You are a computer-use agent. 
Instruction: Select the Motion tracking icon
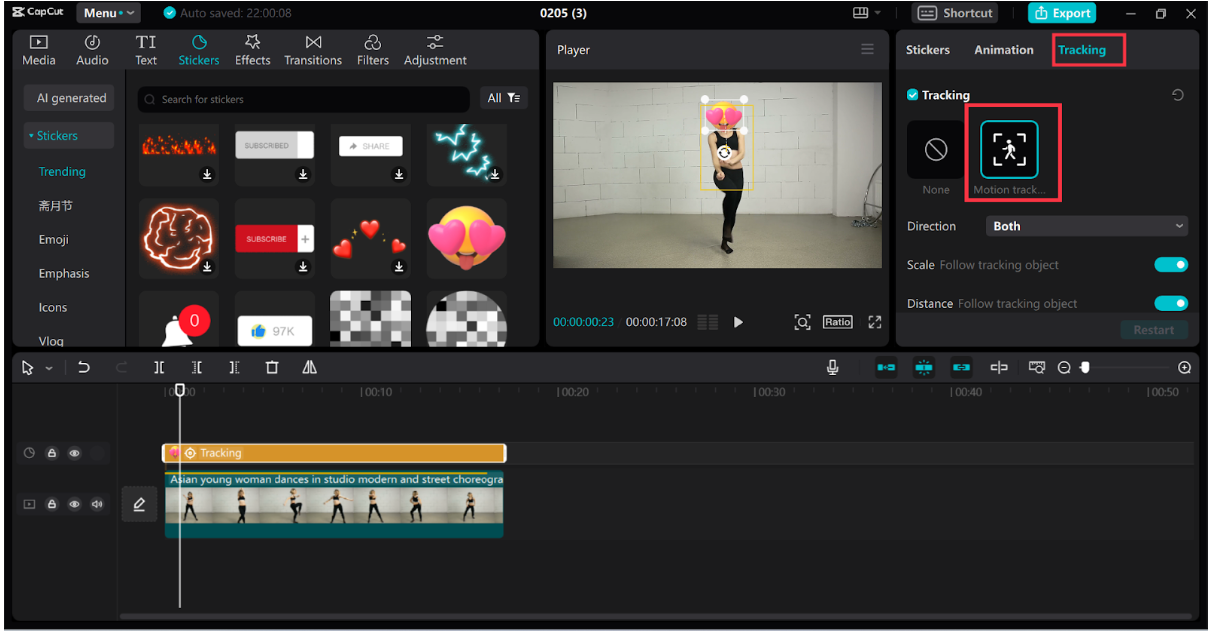(1008, 150)
